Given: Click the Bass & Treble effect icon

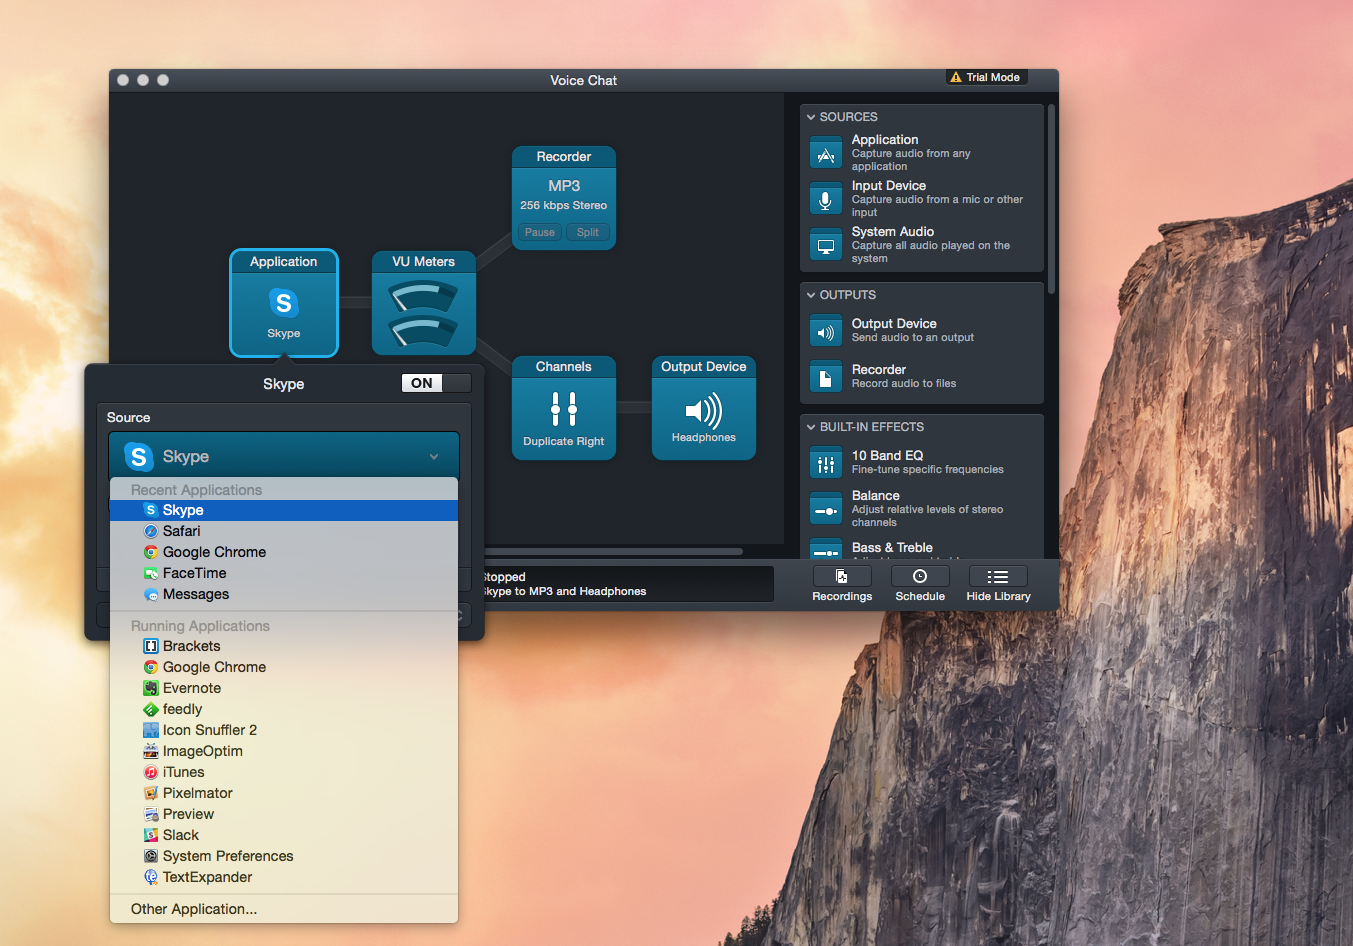Looking at the screenshot, I should 826,549.
